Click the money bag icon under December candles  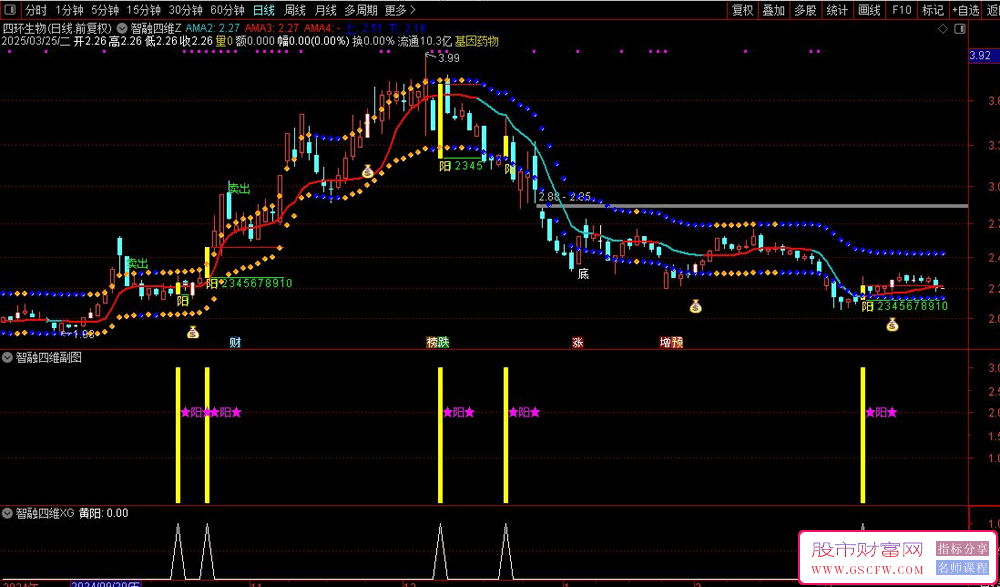[367, 172]
